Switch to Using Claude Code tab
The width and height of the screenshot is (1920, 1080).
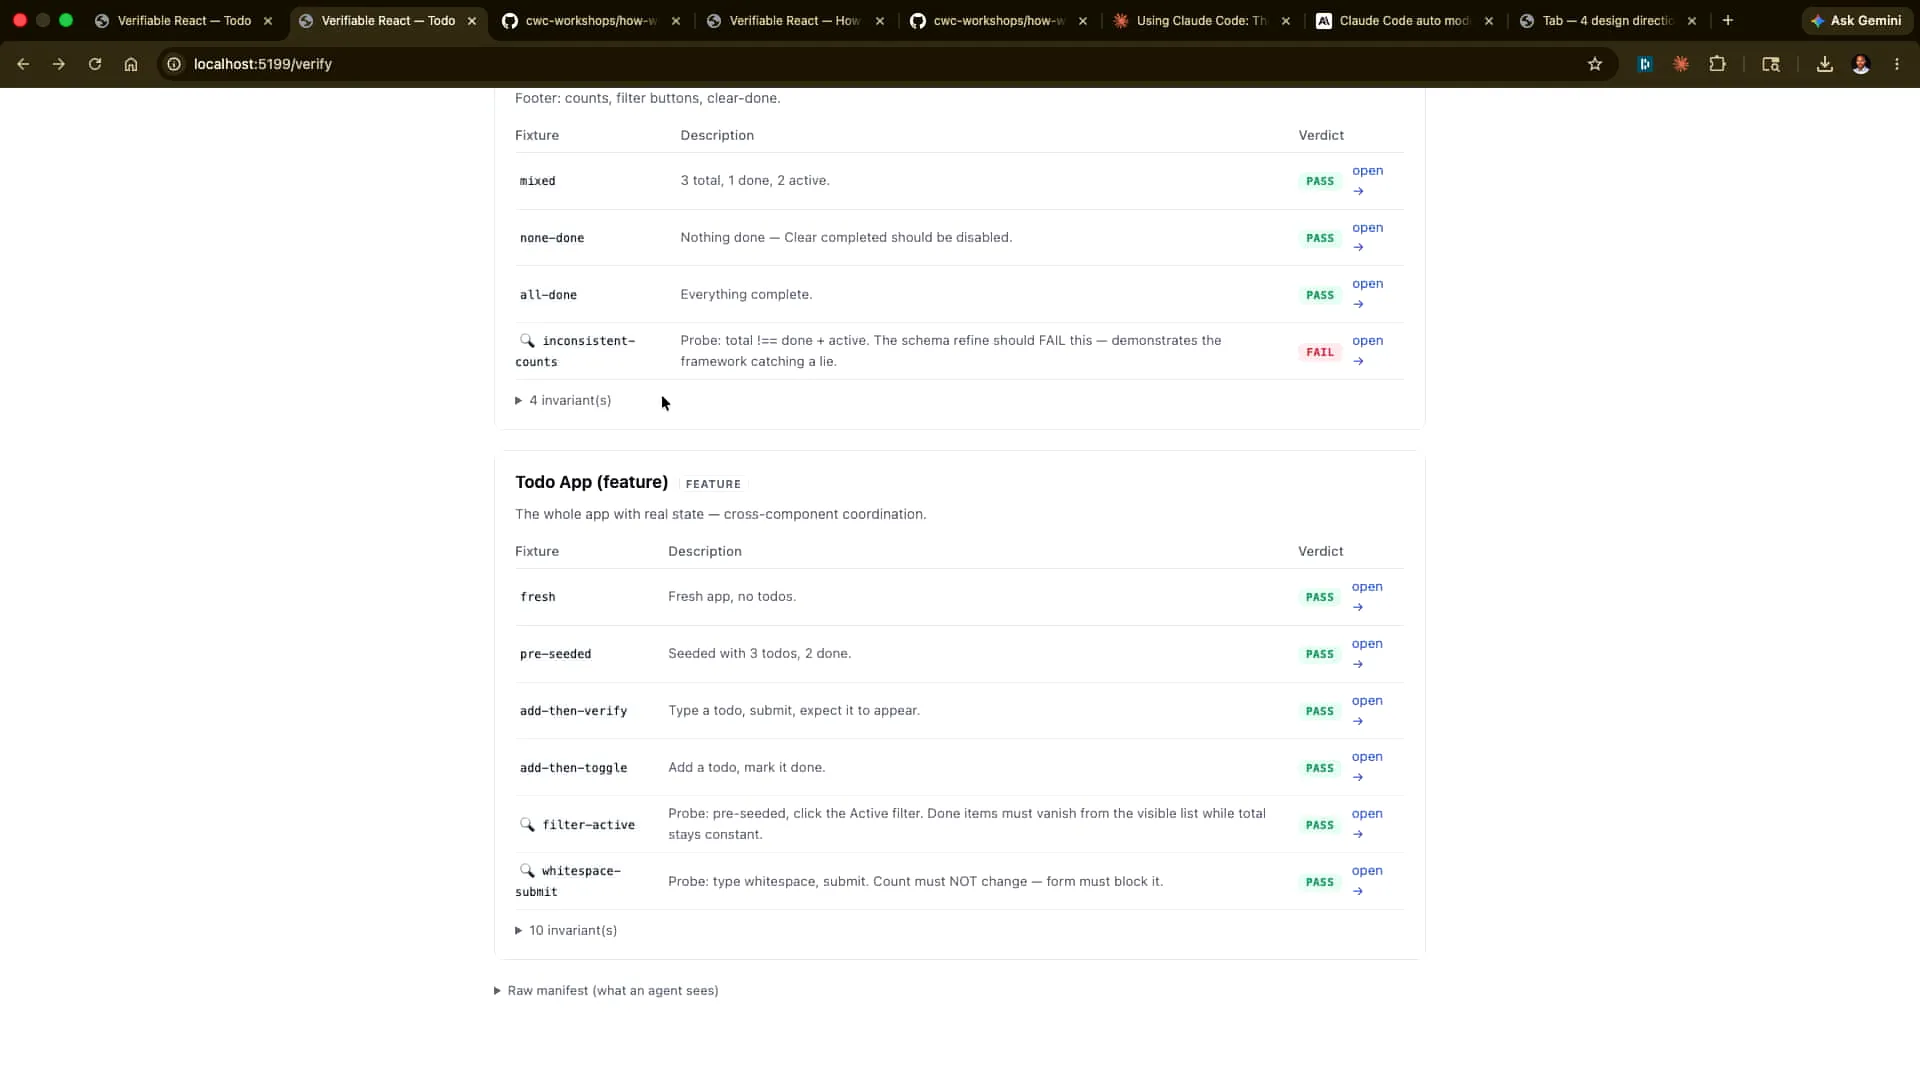click(x=1201, y=21)
